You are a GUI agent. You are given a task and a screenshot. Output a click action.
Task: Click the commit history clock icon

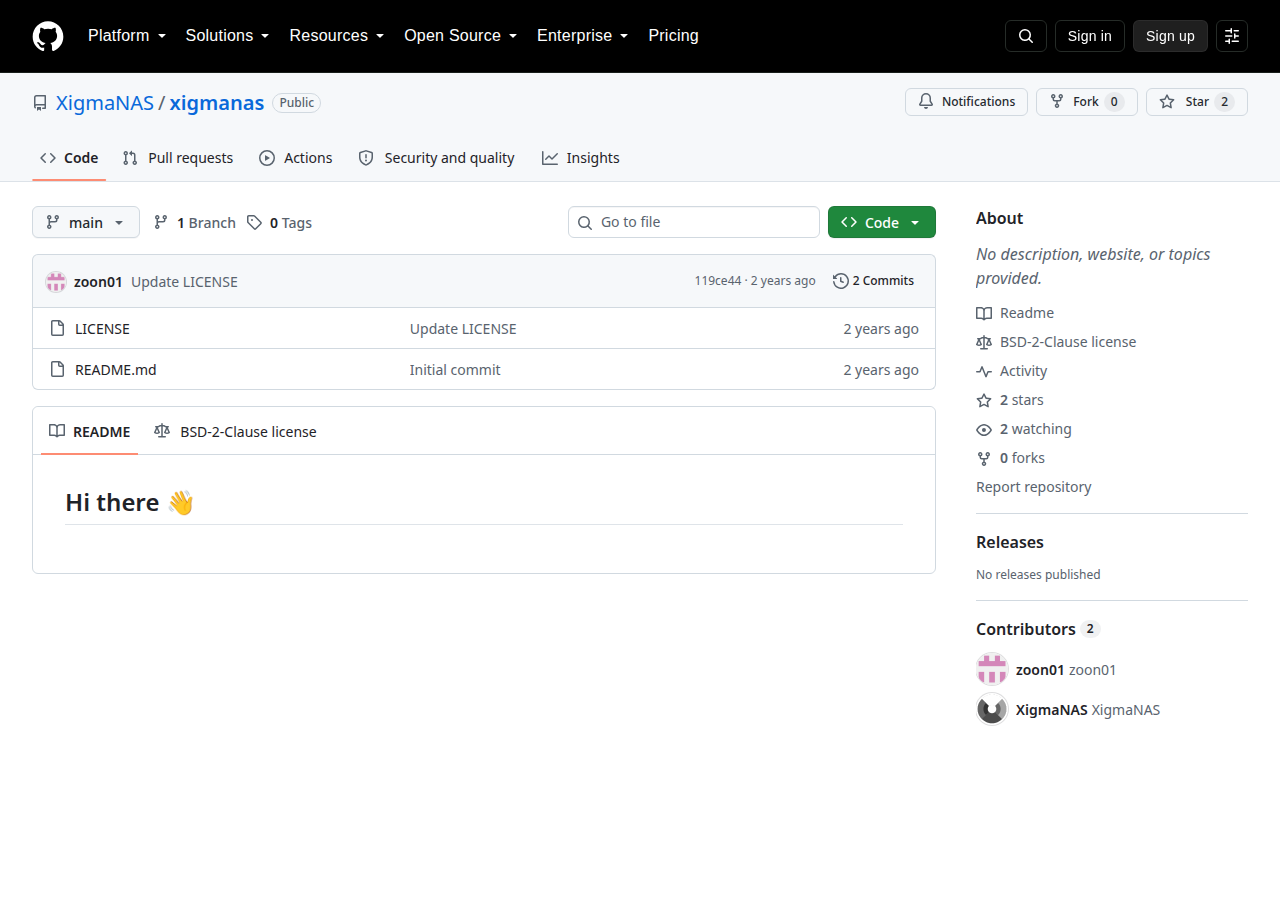click(841, 281)
